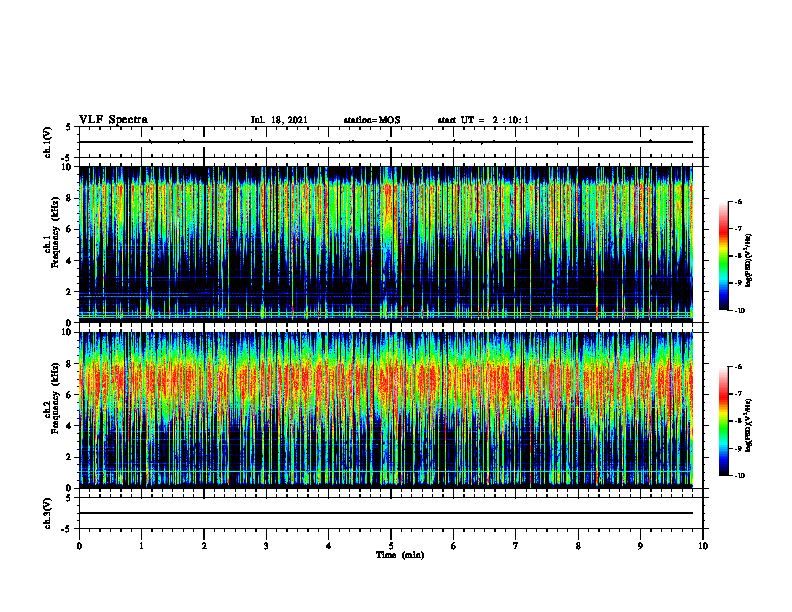792x612 pixels.
Task: Click the '4' kHz tick on ch.1 axis
Action: click(x=70, y=260)
